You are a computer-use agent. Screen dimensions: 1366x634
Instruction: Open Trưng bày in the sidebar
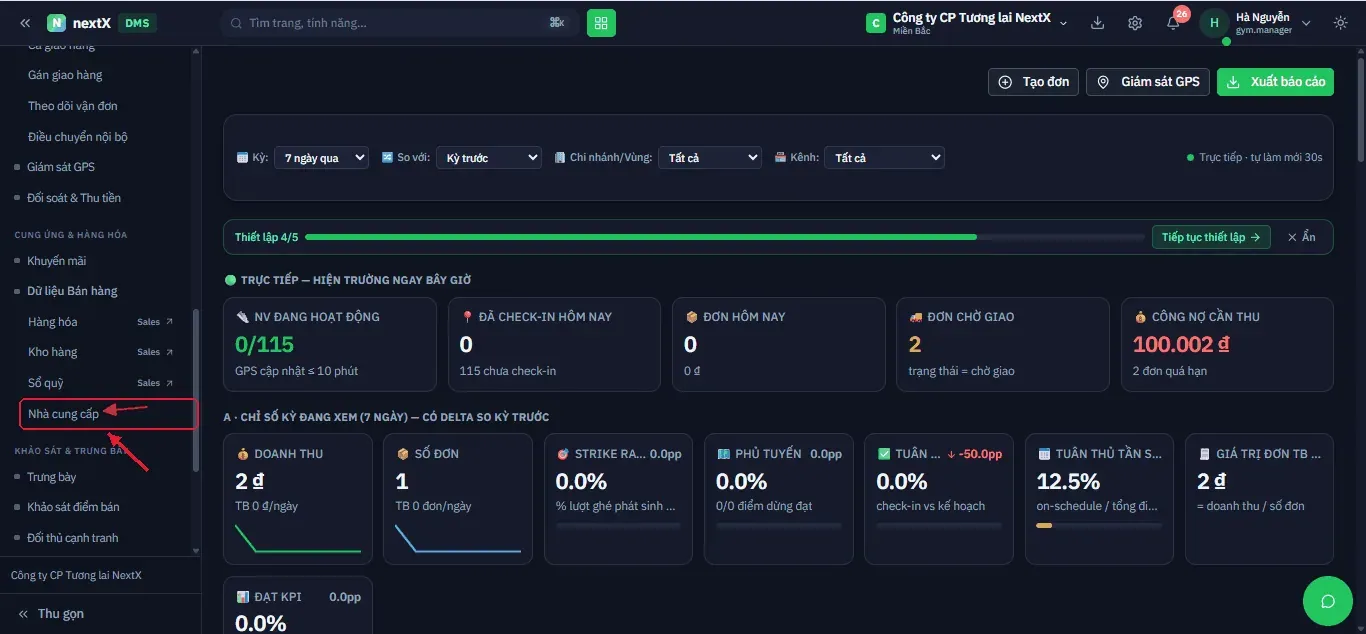tap(52, 477)
